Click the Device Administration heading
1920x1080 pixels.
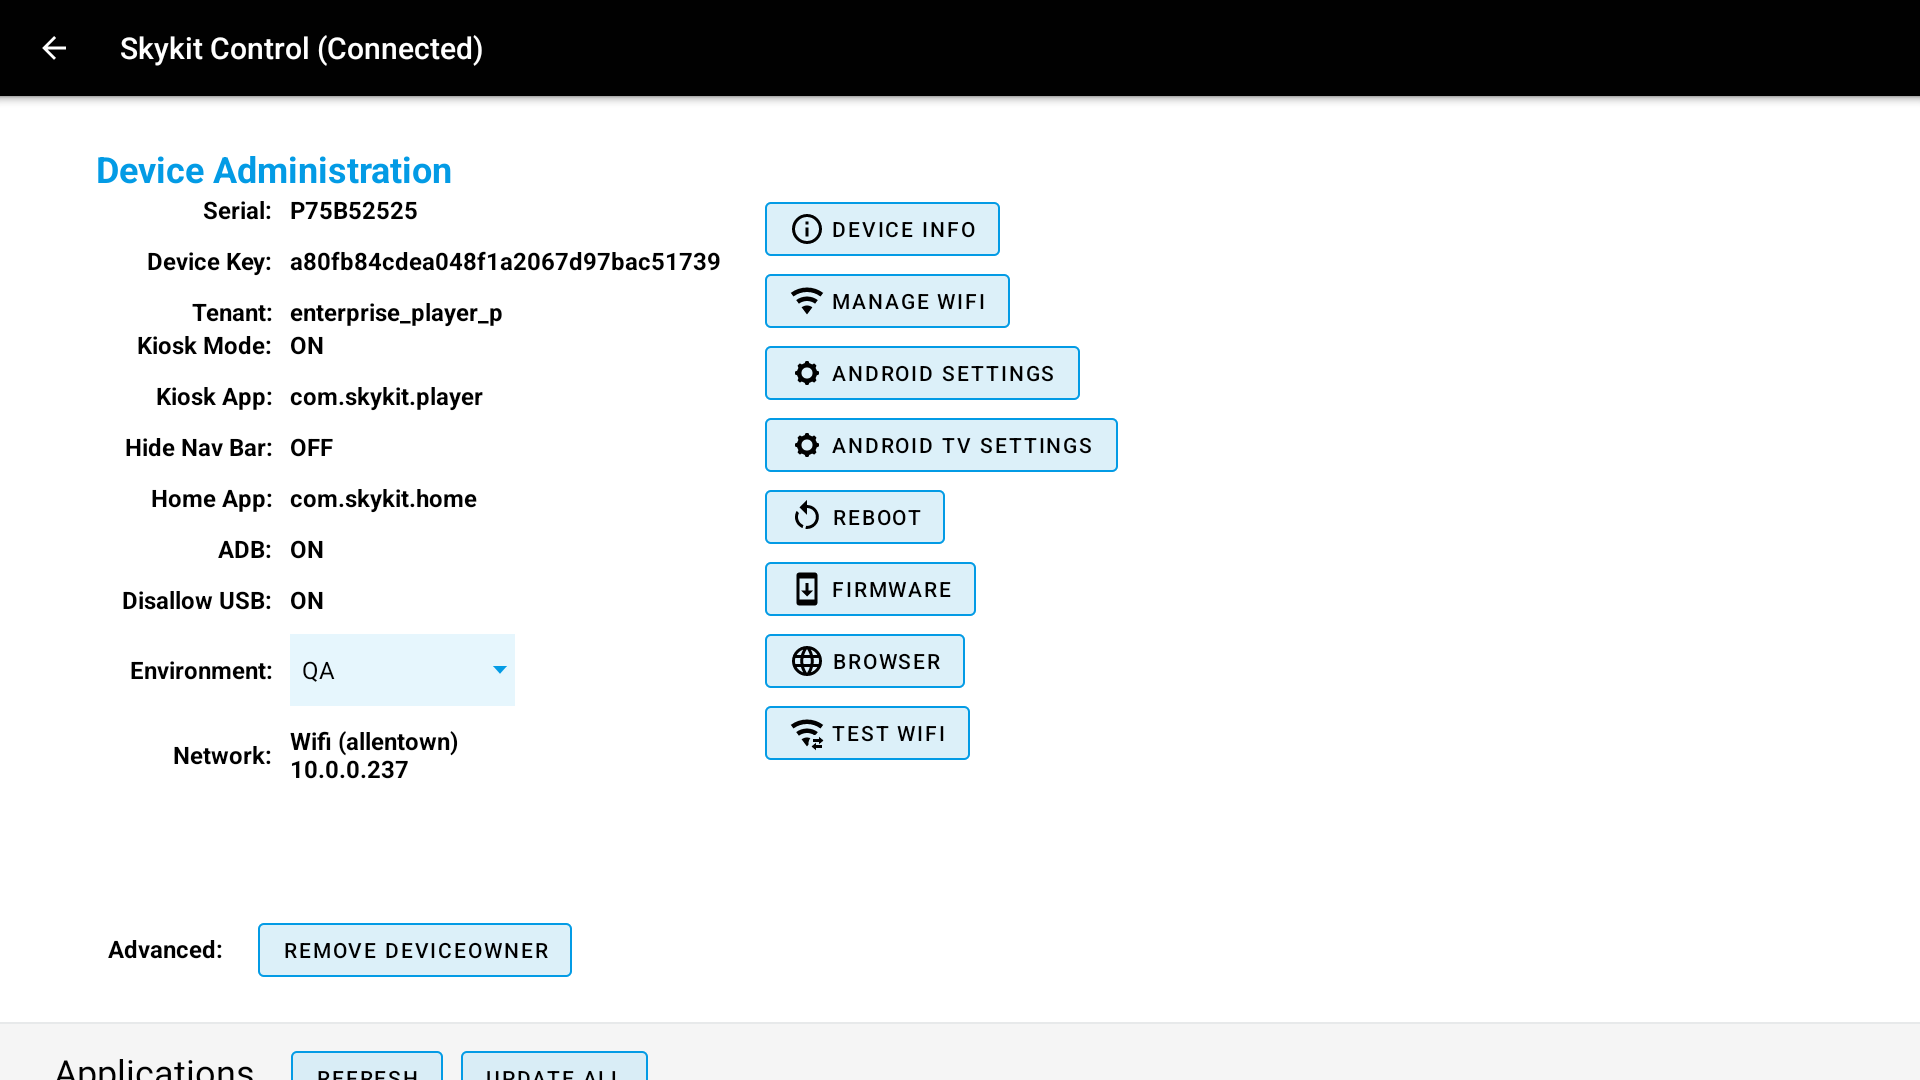(274, 171)
